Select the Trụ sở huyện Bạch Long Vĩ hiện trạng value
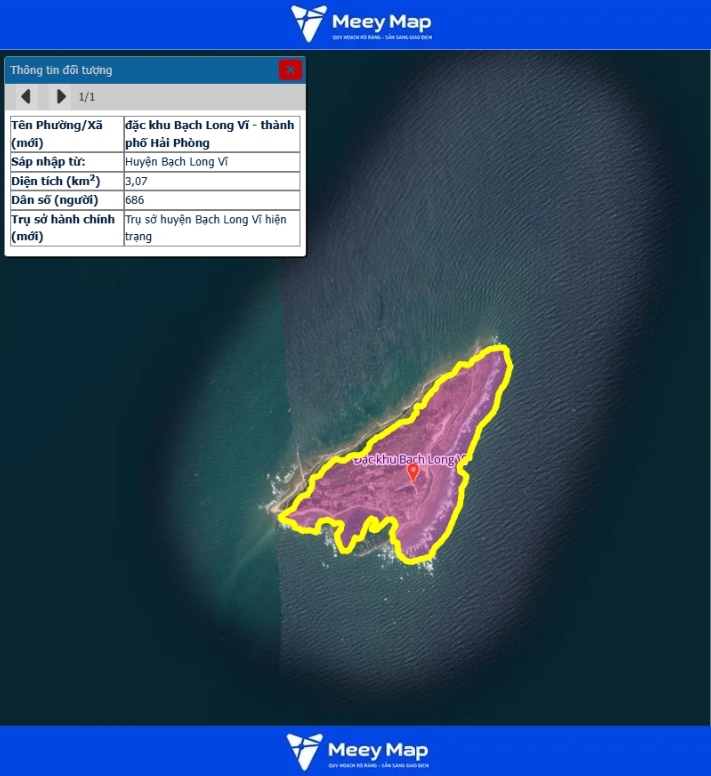The height and width of the screenshot is (776, 711). 211,227
